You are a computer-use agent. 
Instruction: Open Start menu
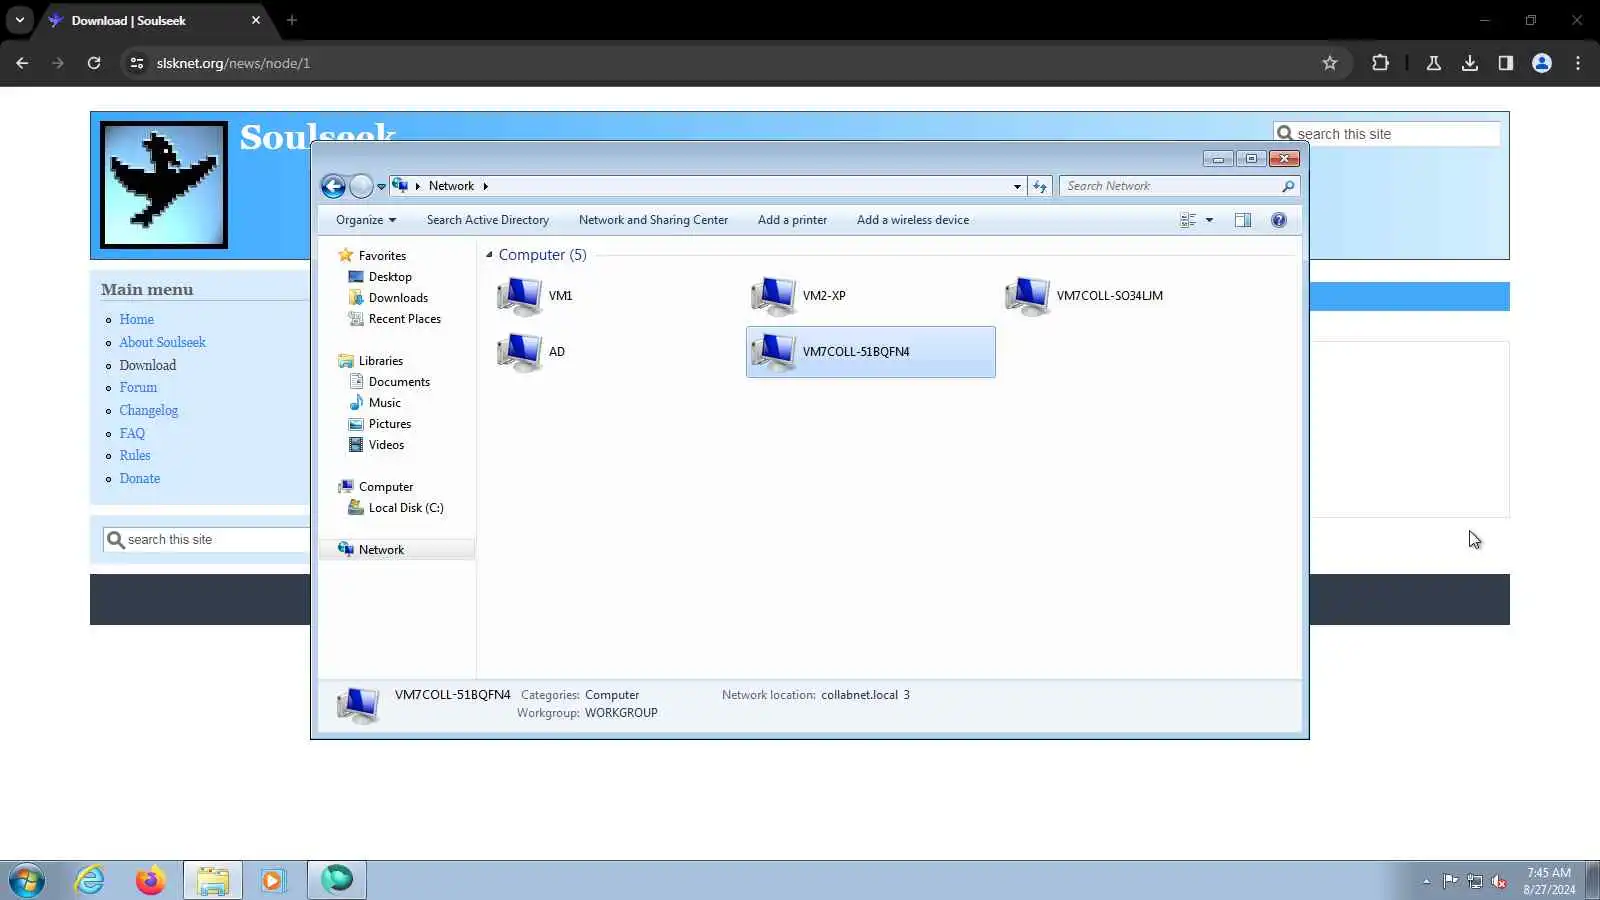27,880
